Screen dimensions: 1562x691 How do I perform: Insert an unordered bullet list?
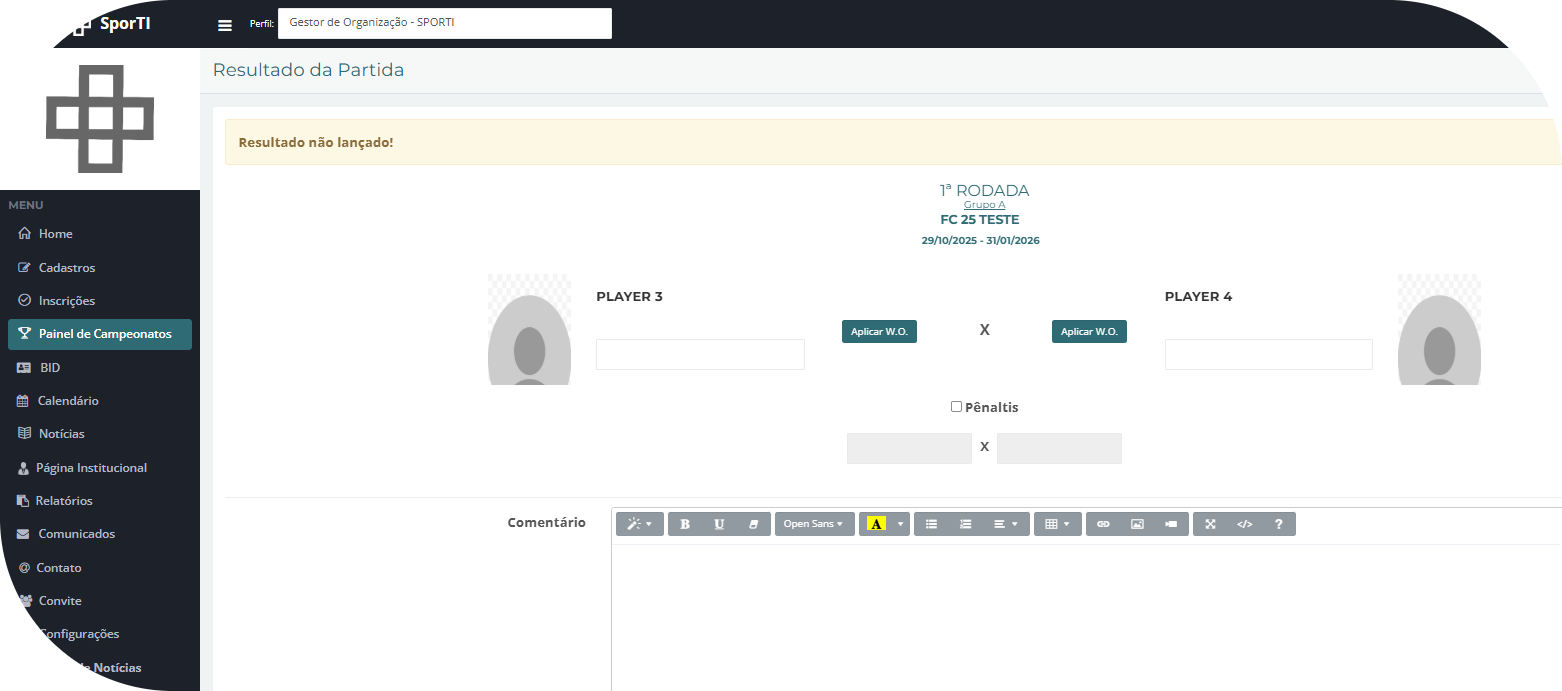click(x=931, y=524)
